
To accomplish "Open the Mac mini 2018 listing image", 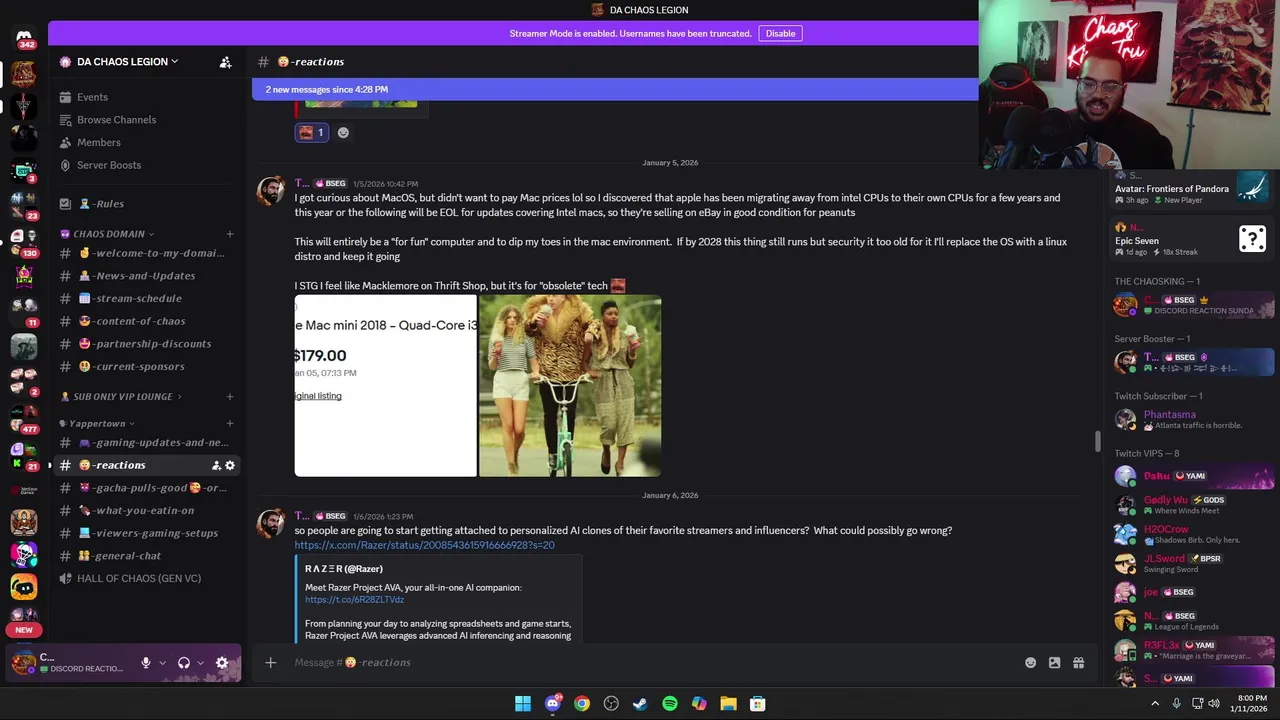I will (385, 386).
